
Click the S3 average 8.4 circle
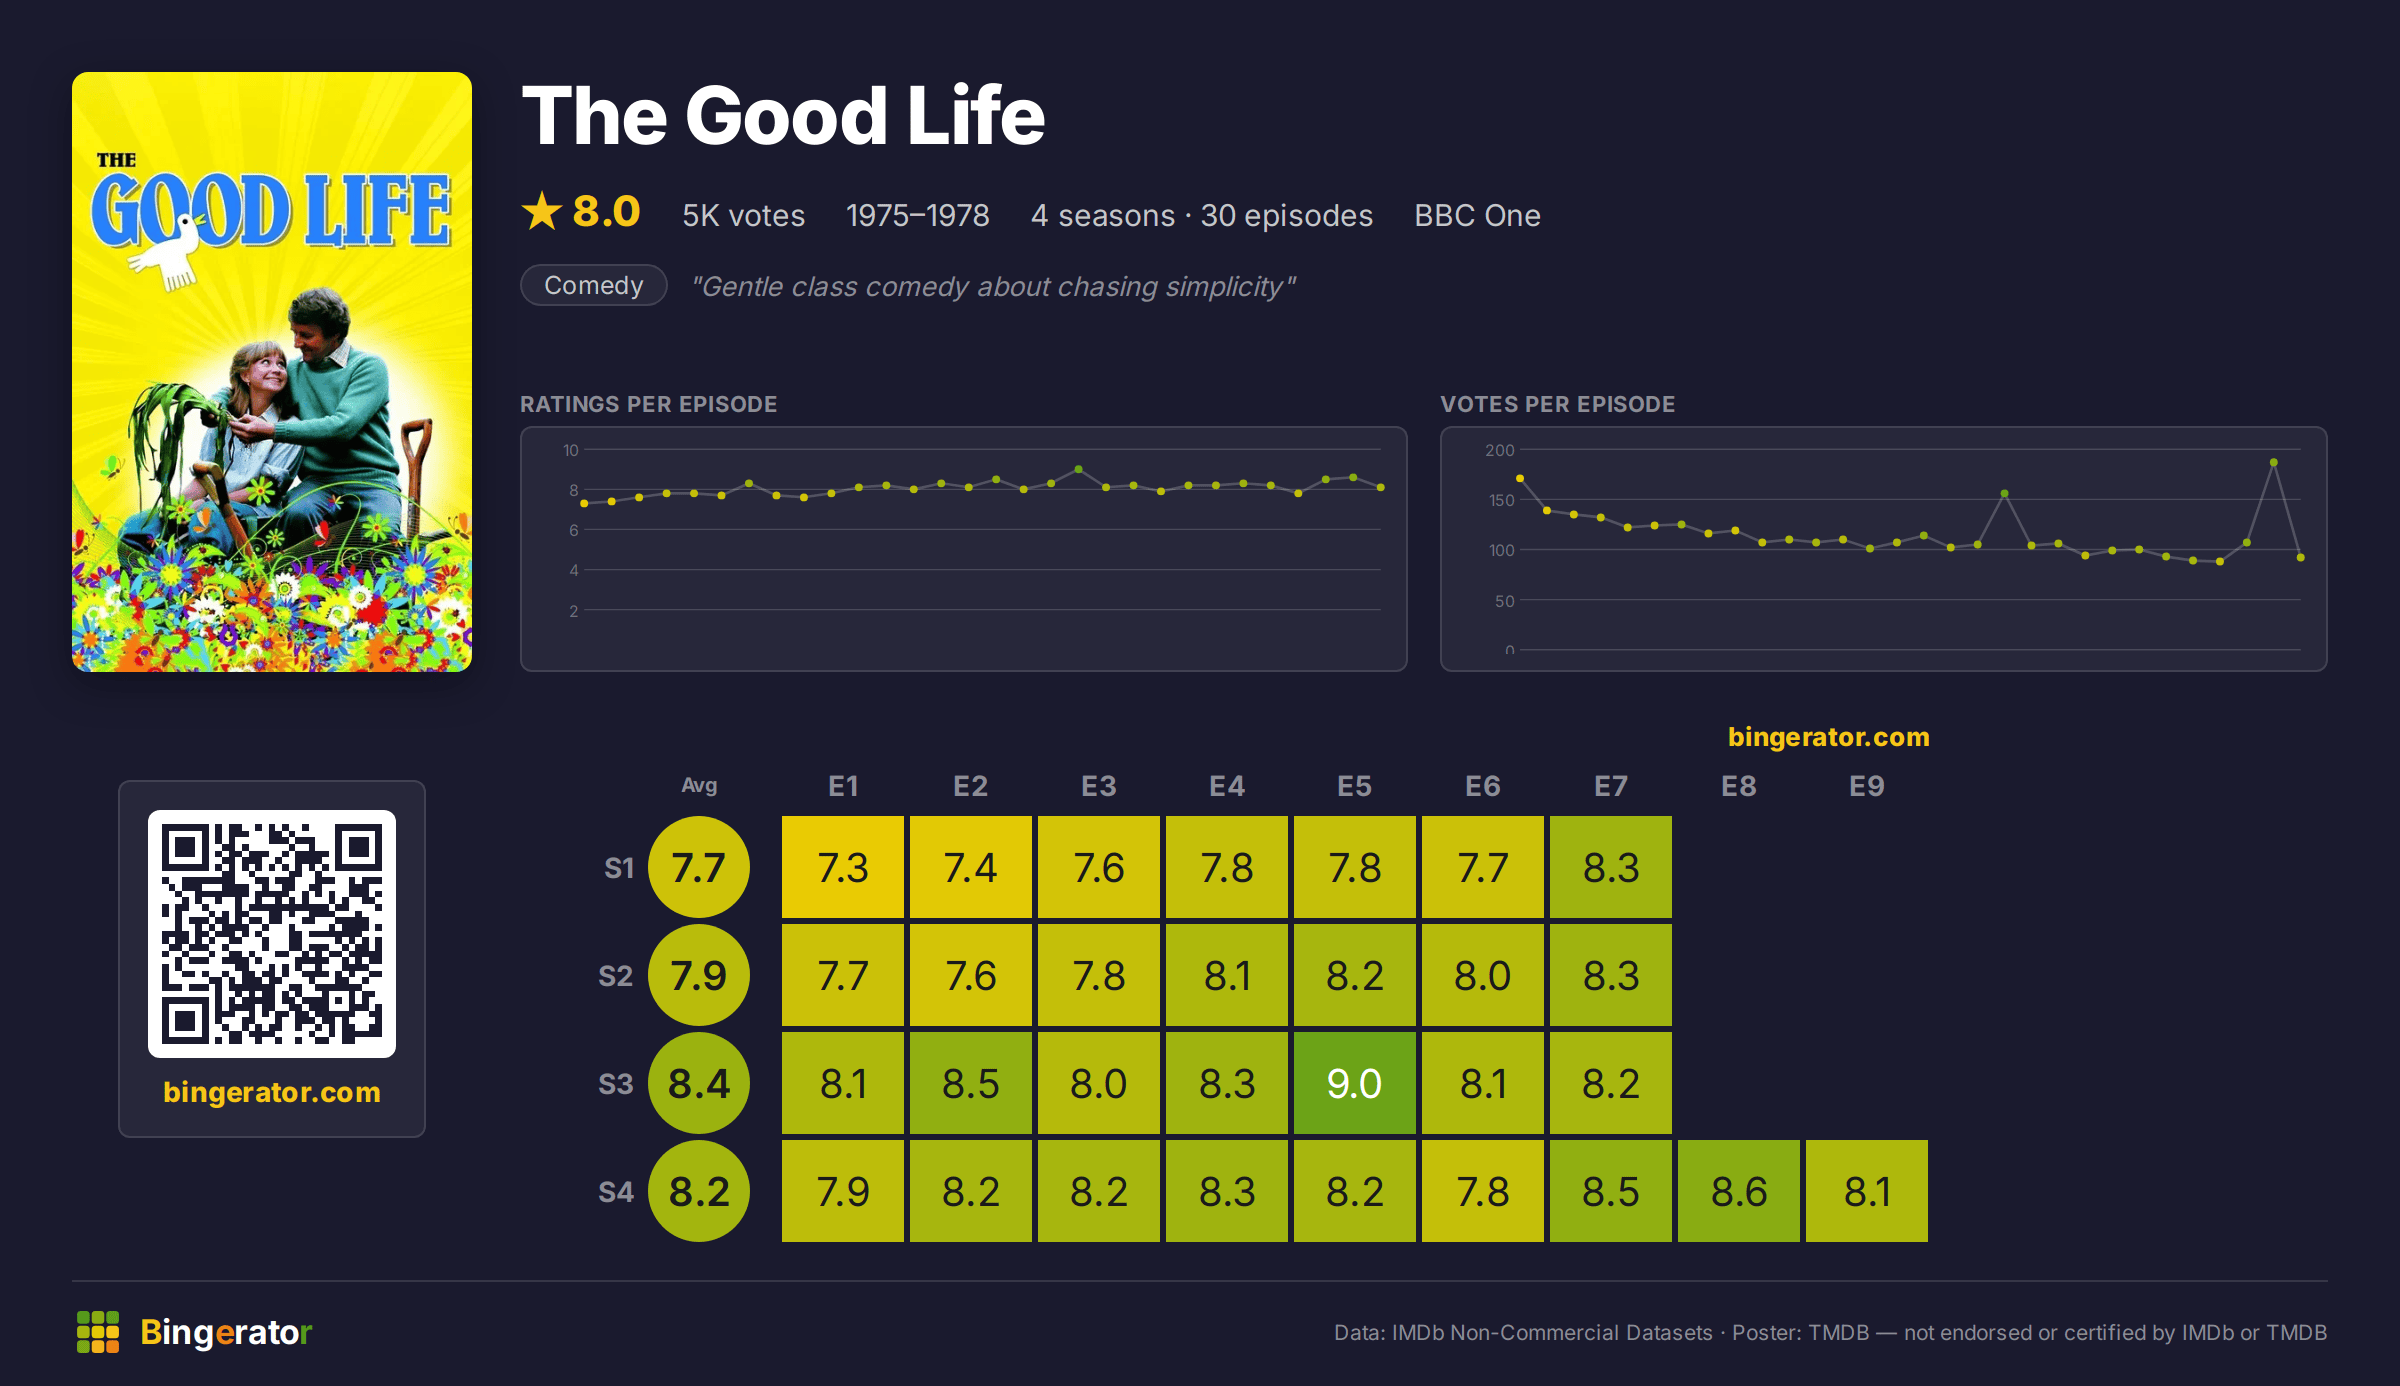tap(699, 1083)
